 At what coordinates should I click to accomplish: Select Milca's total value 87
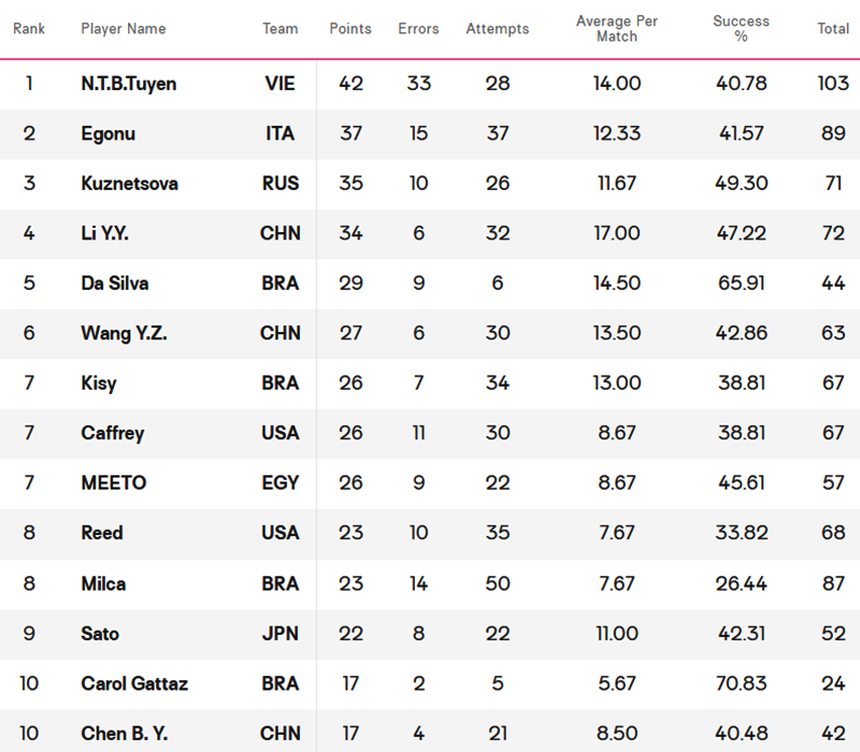click(833, 584)
